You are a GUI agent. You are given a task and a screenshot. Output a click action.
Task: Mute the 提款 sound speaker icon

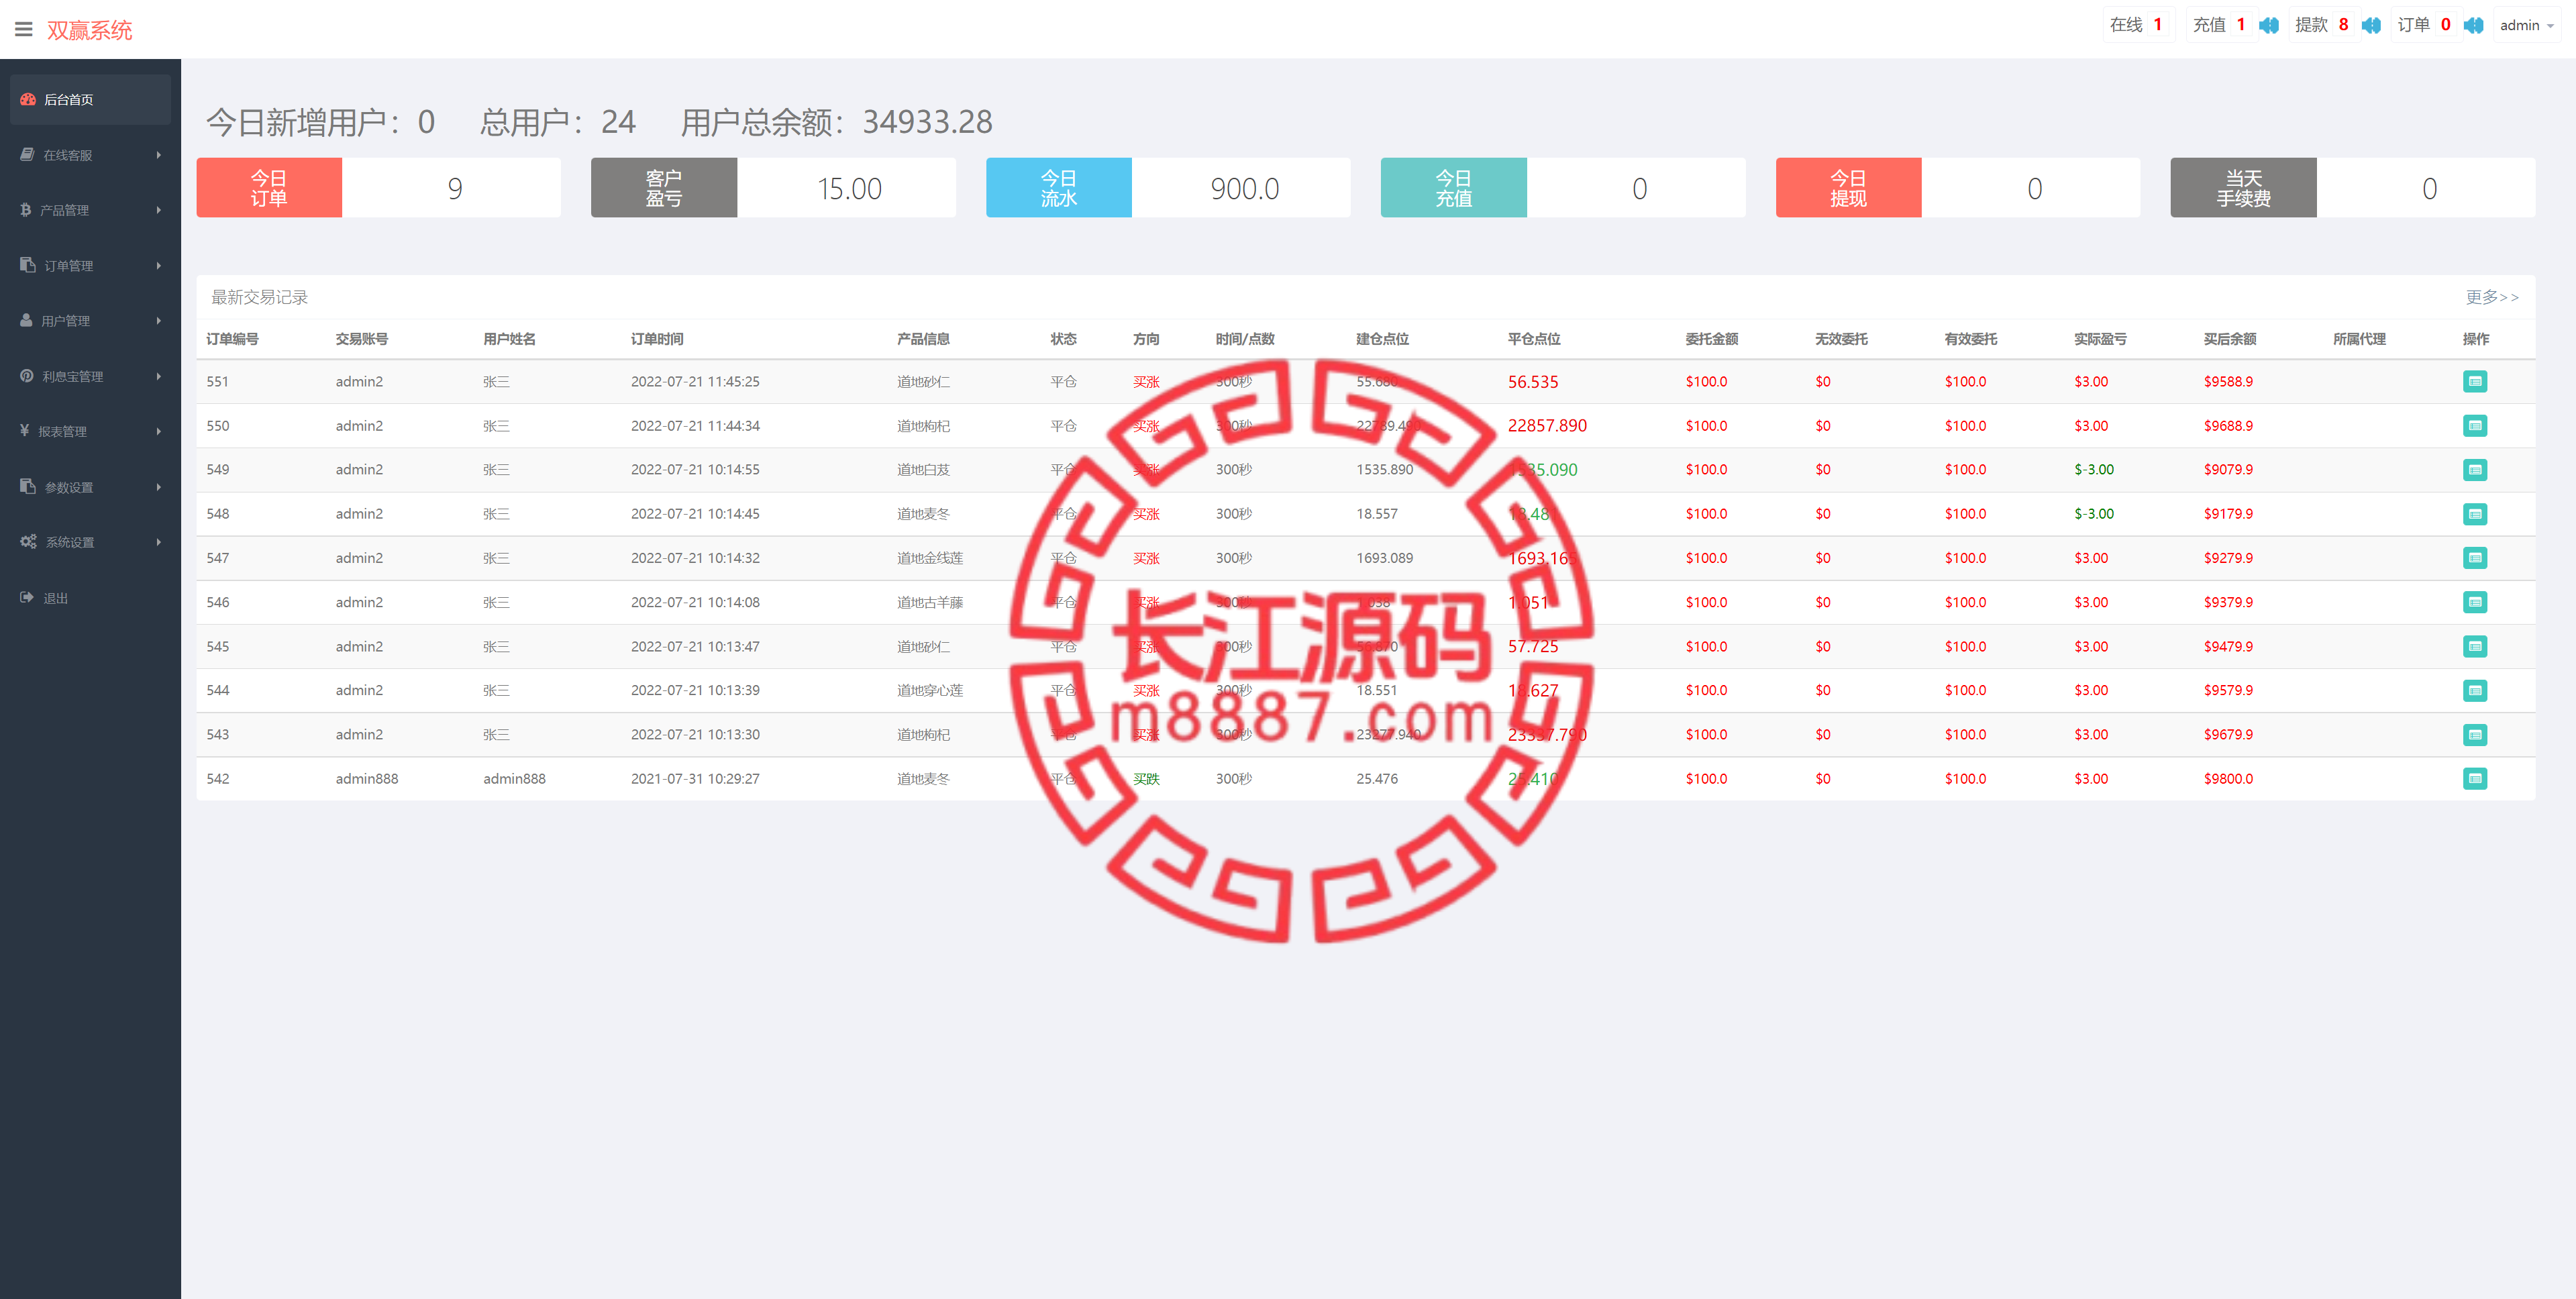point(2371,25)
